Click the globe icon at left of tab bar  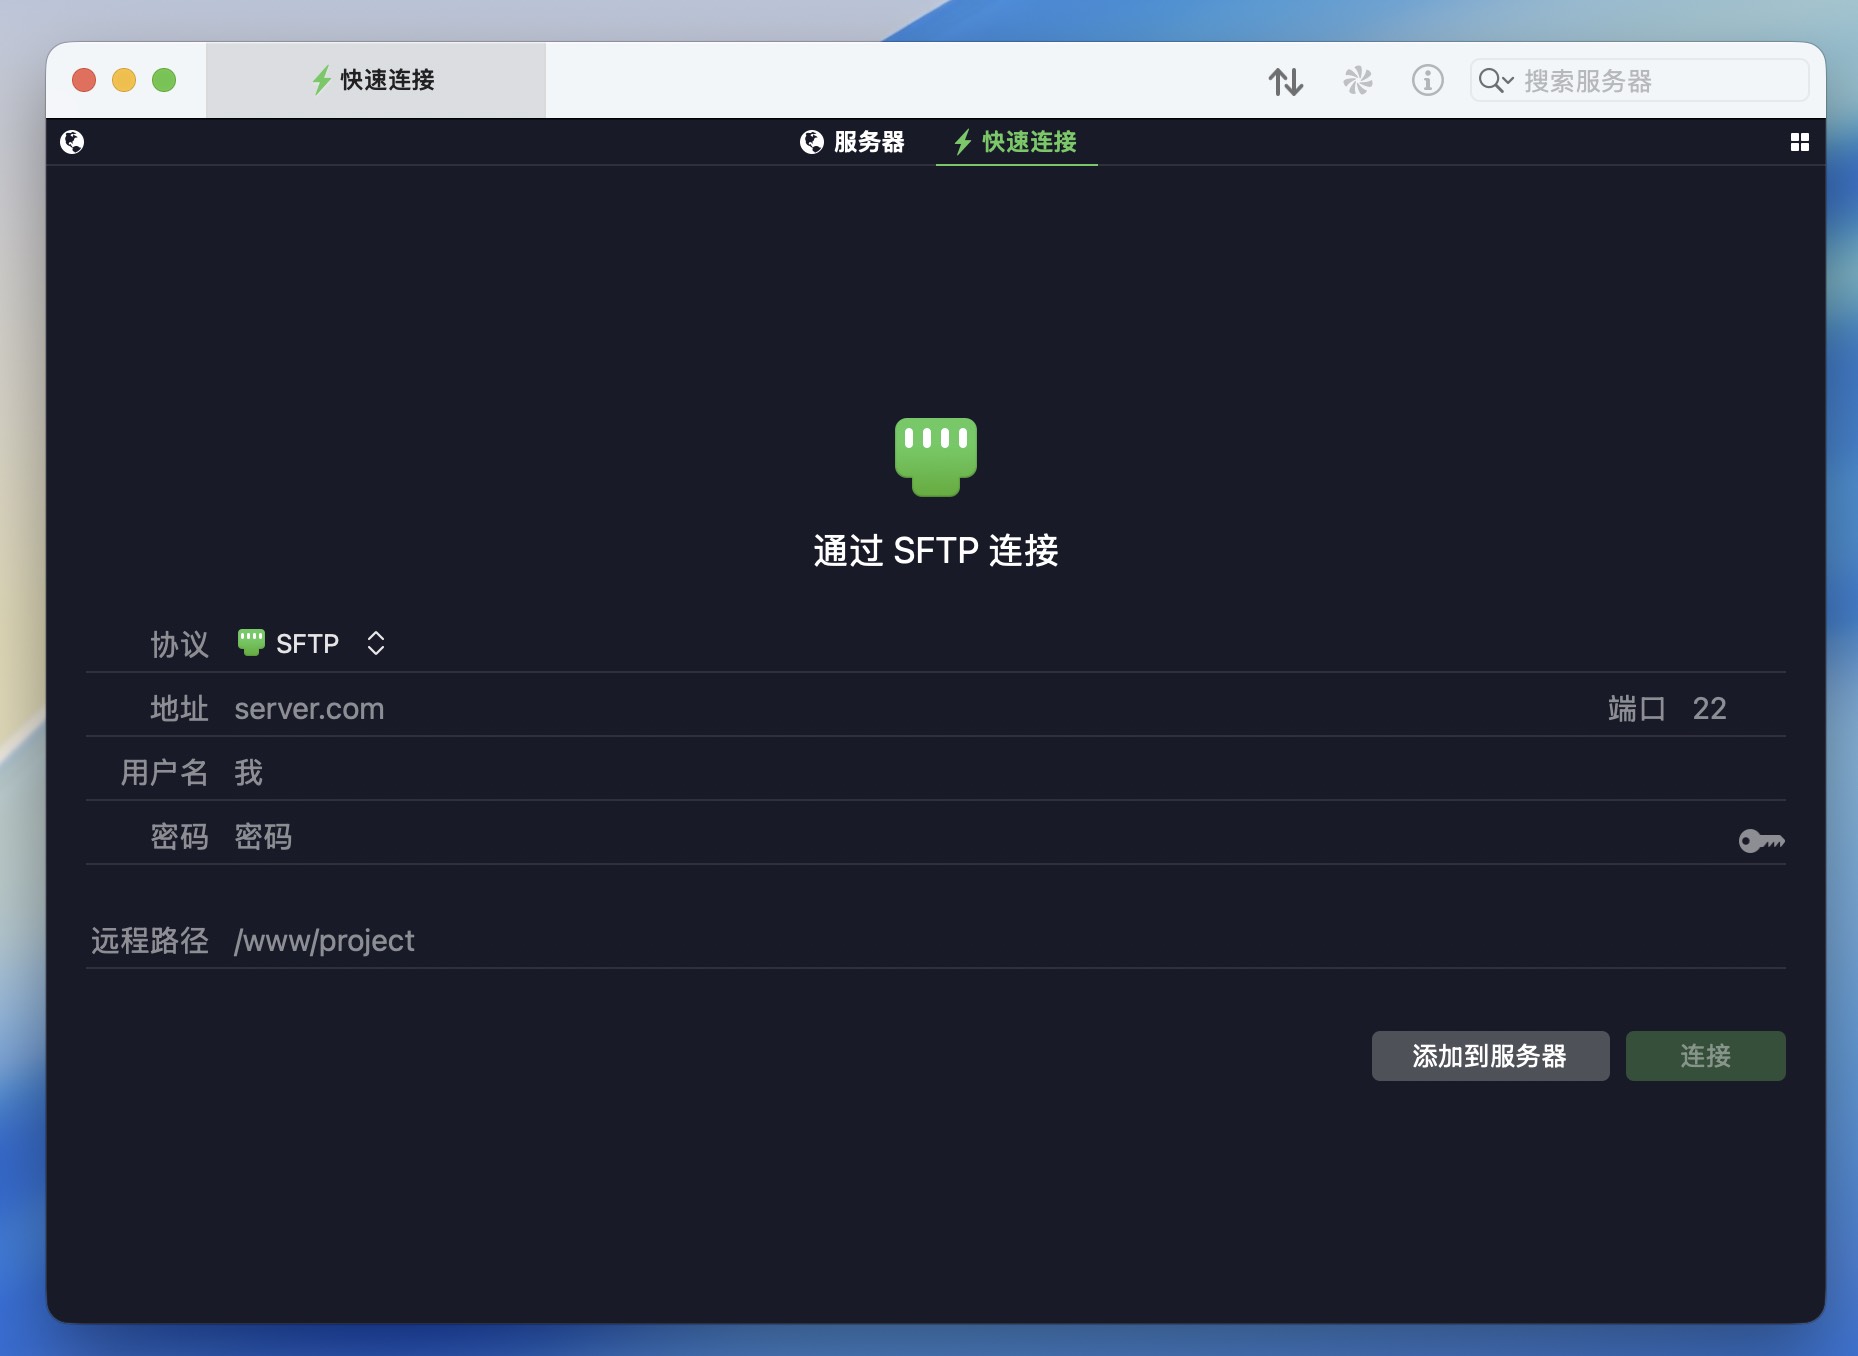point(72,142)
